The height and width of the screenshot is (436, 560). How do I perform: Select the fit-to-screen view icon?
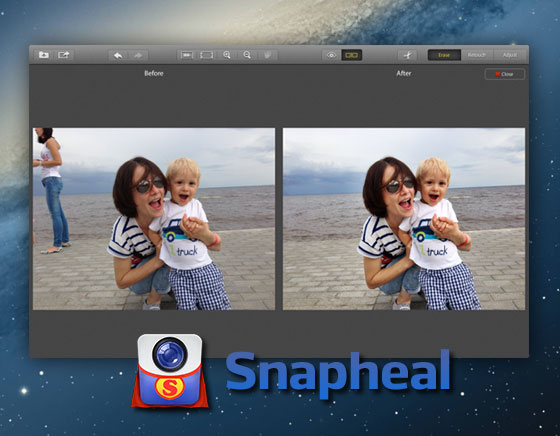[206, 55]
